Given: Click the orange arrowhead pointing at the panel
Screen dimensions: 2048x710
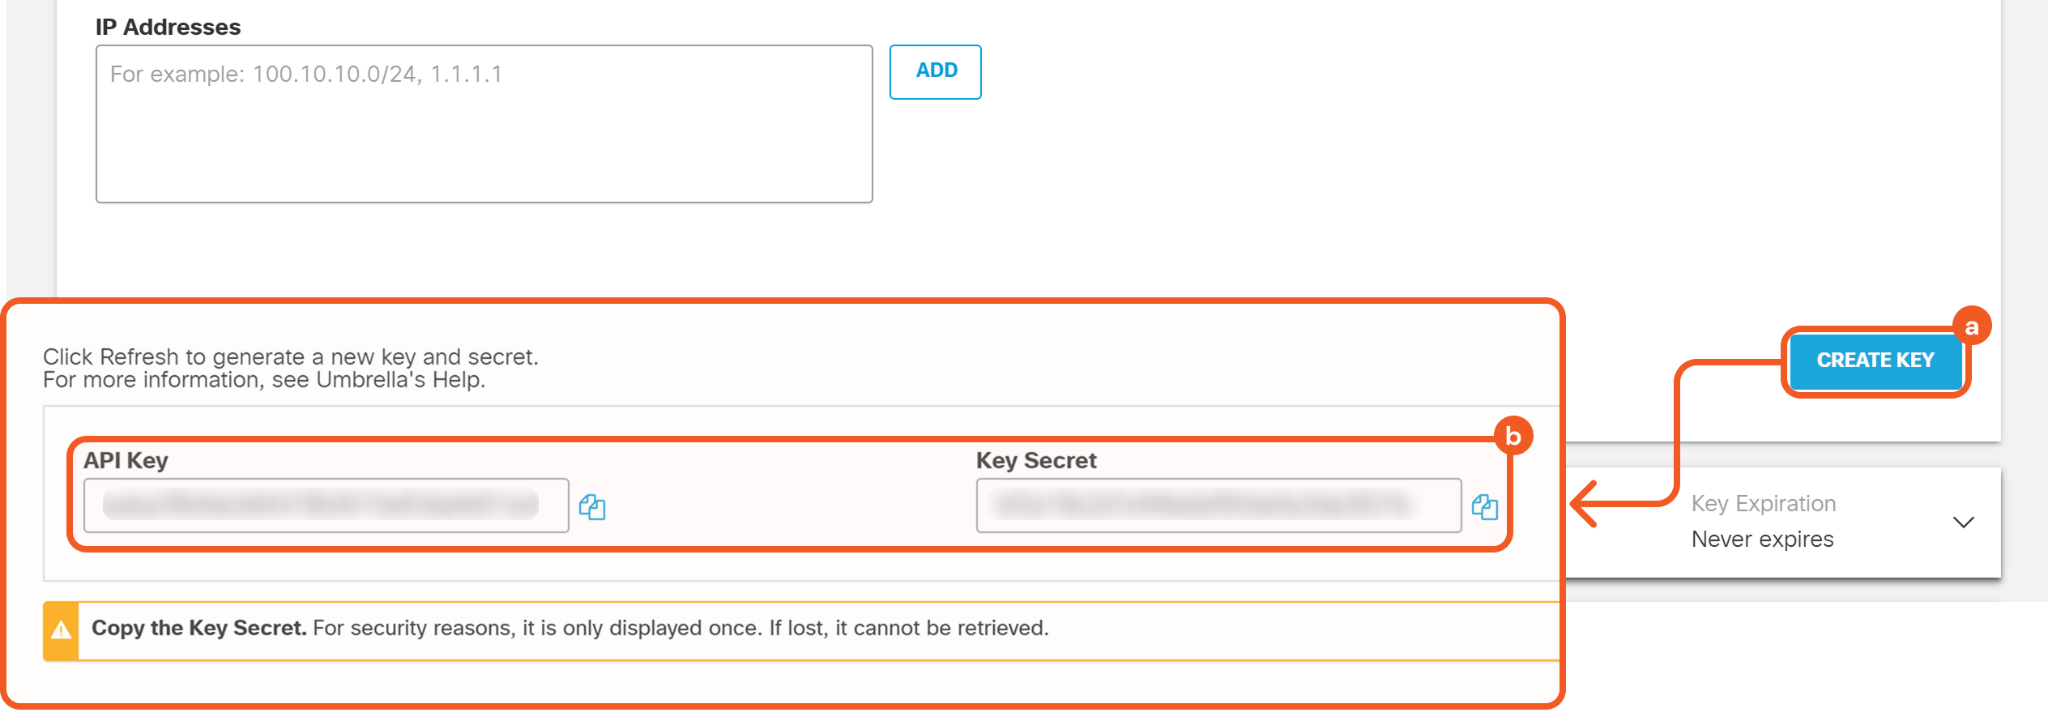Looking at the screenshot, I should point(1587,502).
